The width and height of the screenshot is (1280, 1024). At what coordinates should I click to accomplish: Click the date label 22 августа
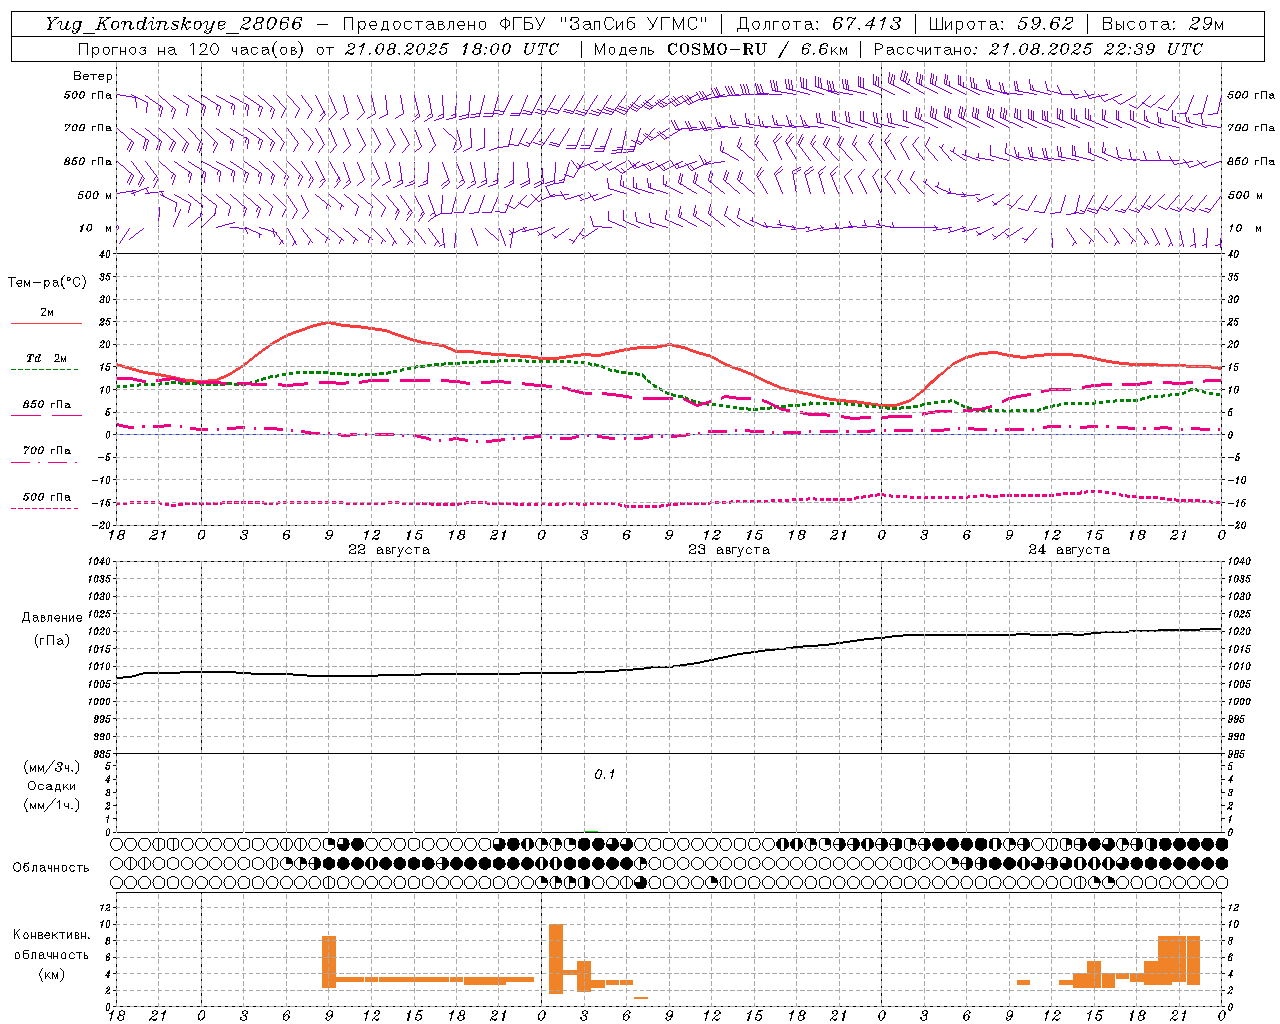[x=389, y=550]
